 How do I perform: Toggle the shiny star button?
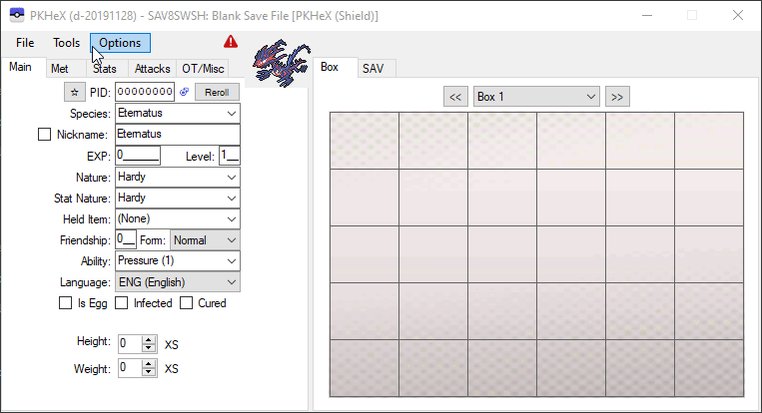coord(74,92)
